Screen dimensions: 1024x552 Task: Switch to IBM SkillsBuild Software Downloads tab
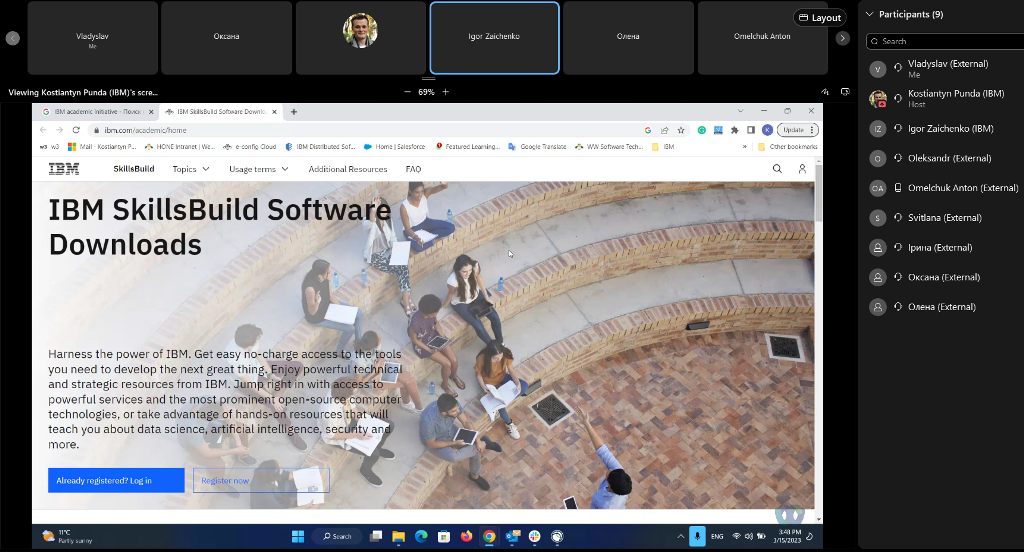point(221,112)
